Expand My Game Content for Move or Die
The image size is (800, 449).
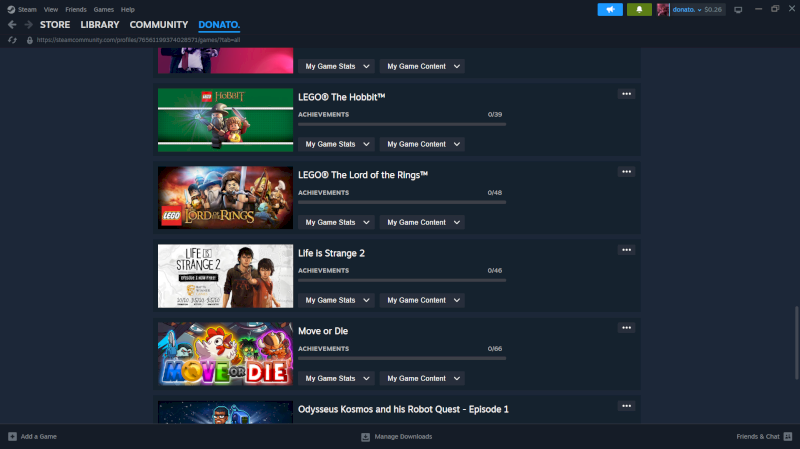[422, 379]
